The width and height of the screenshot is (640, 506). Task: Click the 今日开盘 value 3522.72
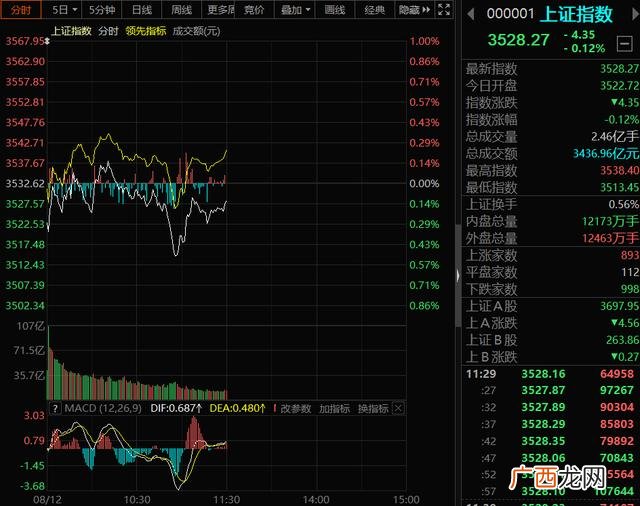coord(619,86)
